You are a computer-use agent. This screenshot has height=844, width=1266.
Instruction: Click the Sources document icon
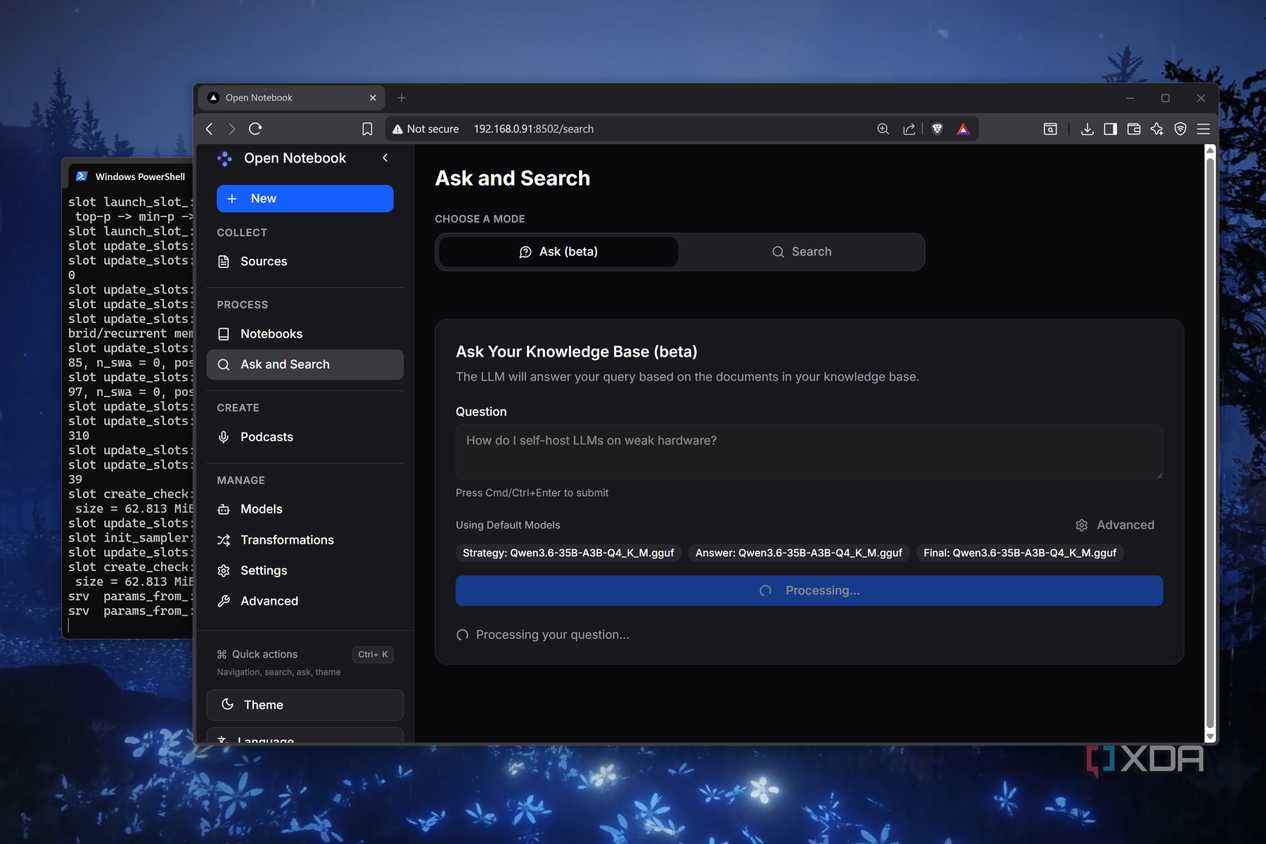[x=224, y=261]
